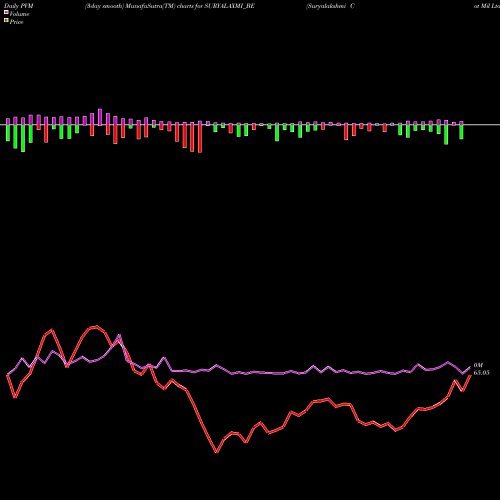Click the MunafaSutra charts for SURYALAXMI_BE title
This screenshot has width=500, height=500.
tap(170, 6)
